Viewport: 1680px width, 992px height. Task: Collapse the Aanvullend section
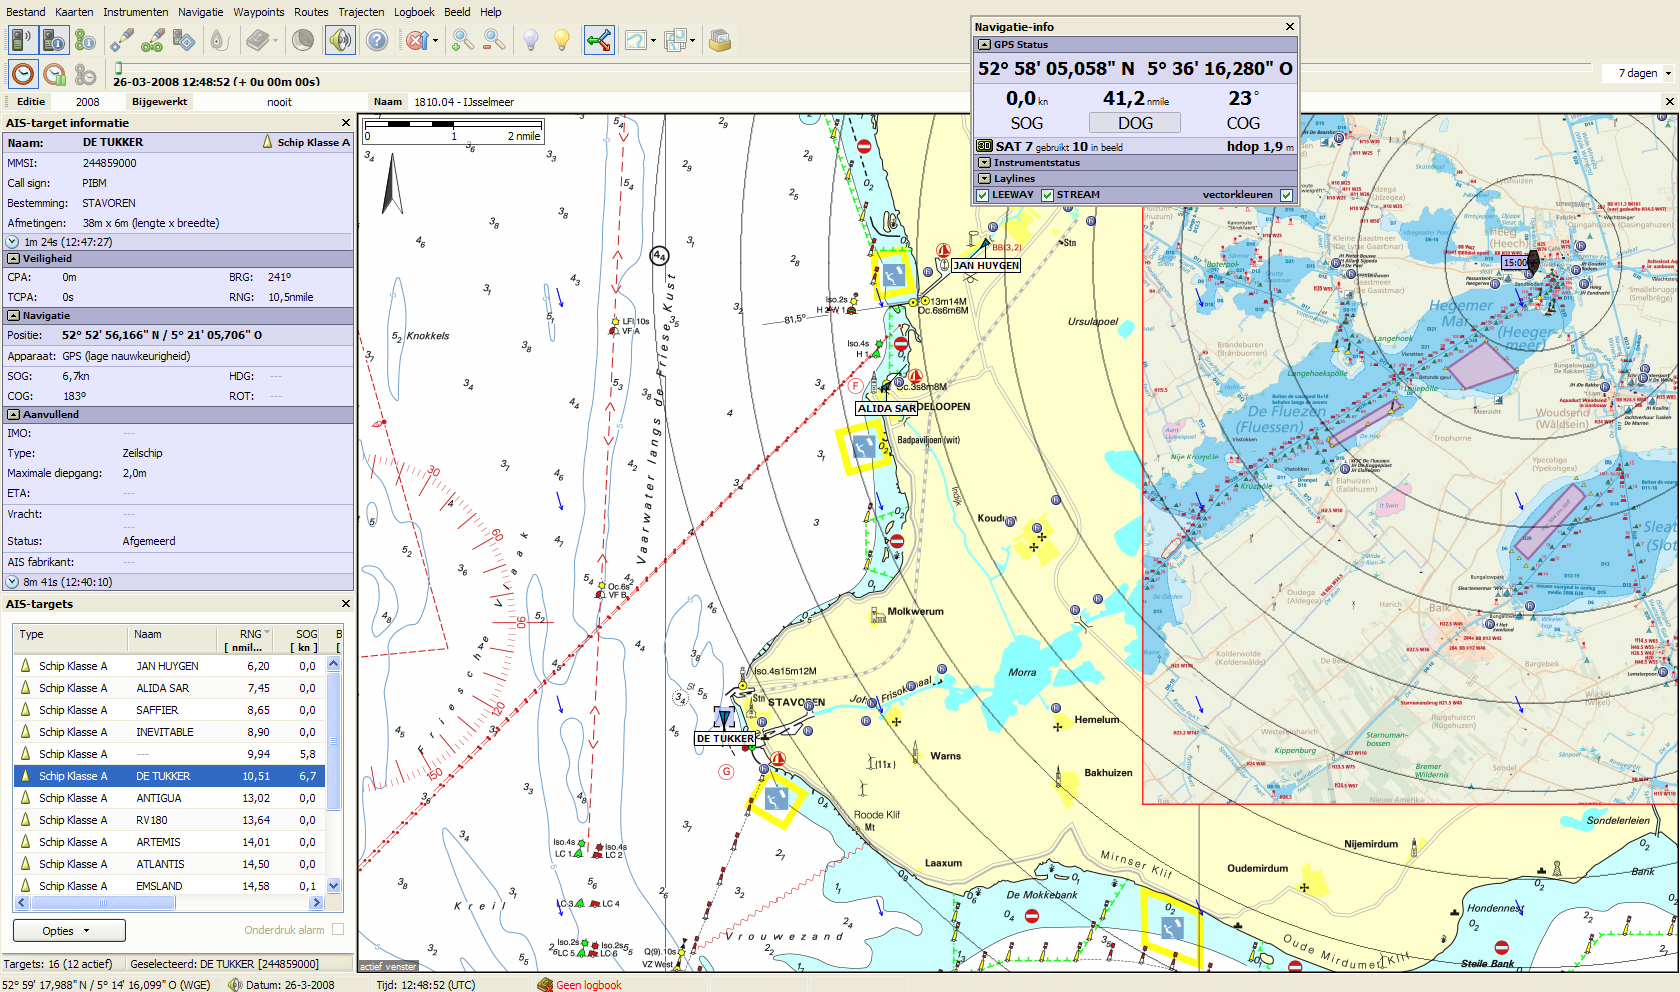(14, 414)
